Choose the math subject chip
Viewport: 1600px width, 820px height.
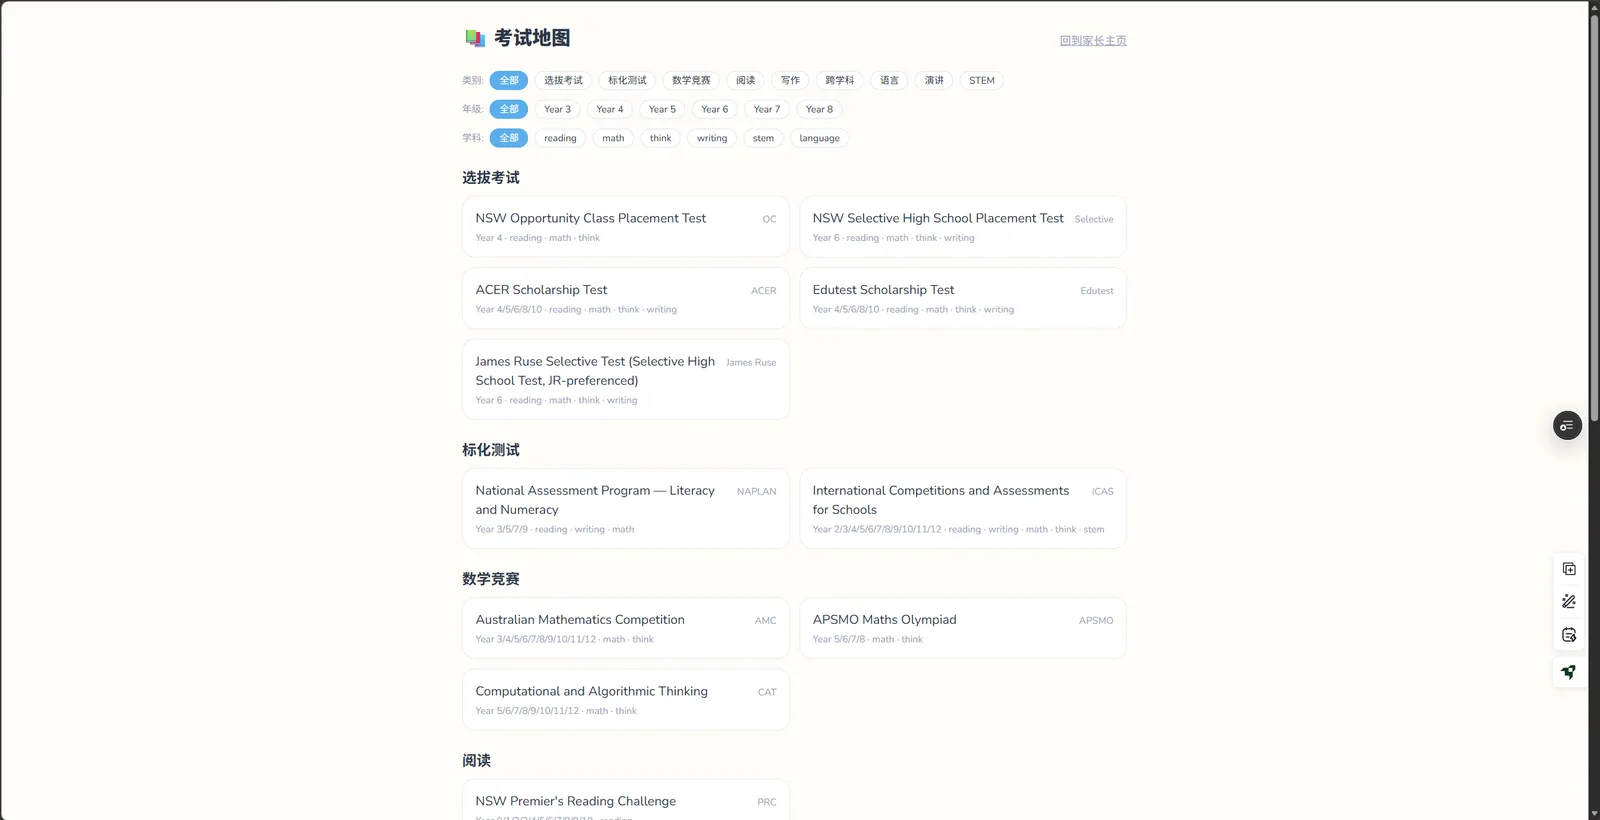pos(613,139)
